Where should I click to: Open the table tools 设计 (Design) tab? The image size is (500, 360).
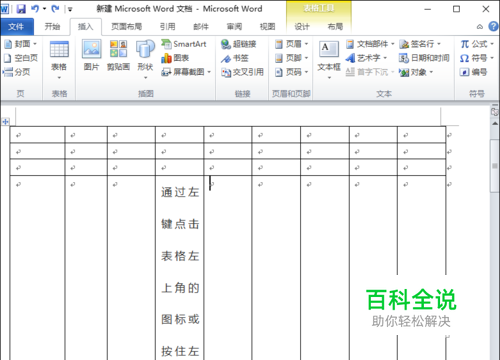(x=302, y=27)
